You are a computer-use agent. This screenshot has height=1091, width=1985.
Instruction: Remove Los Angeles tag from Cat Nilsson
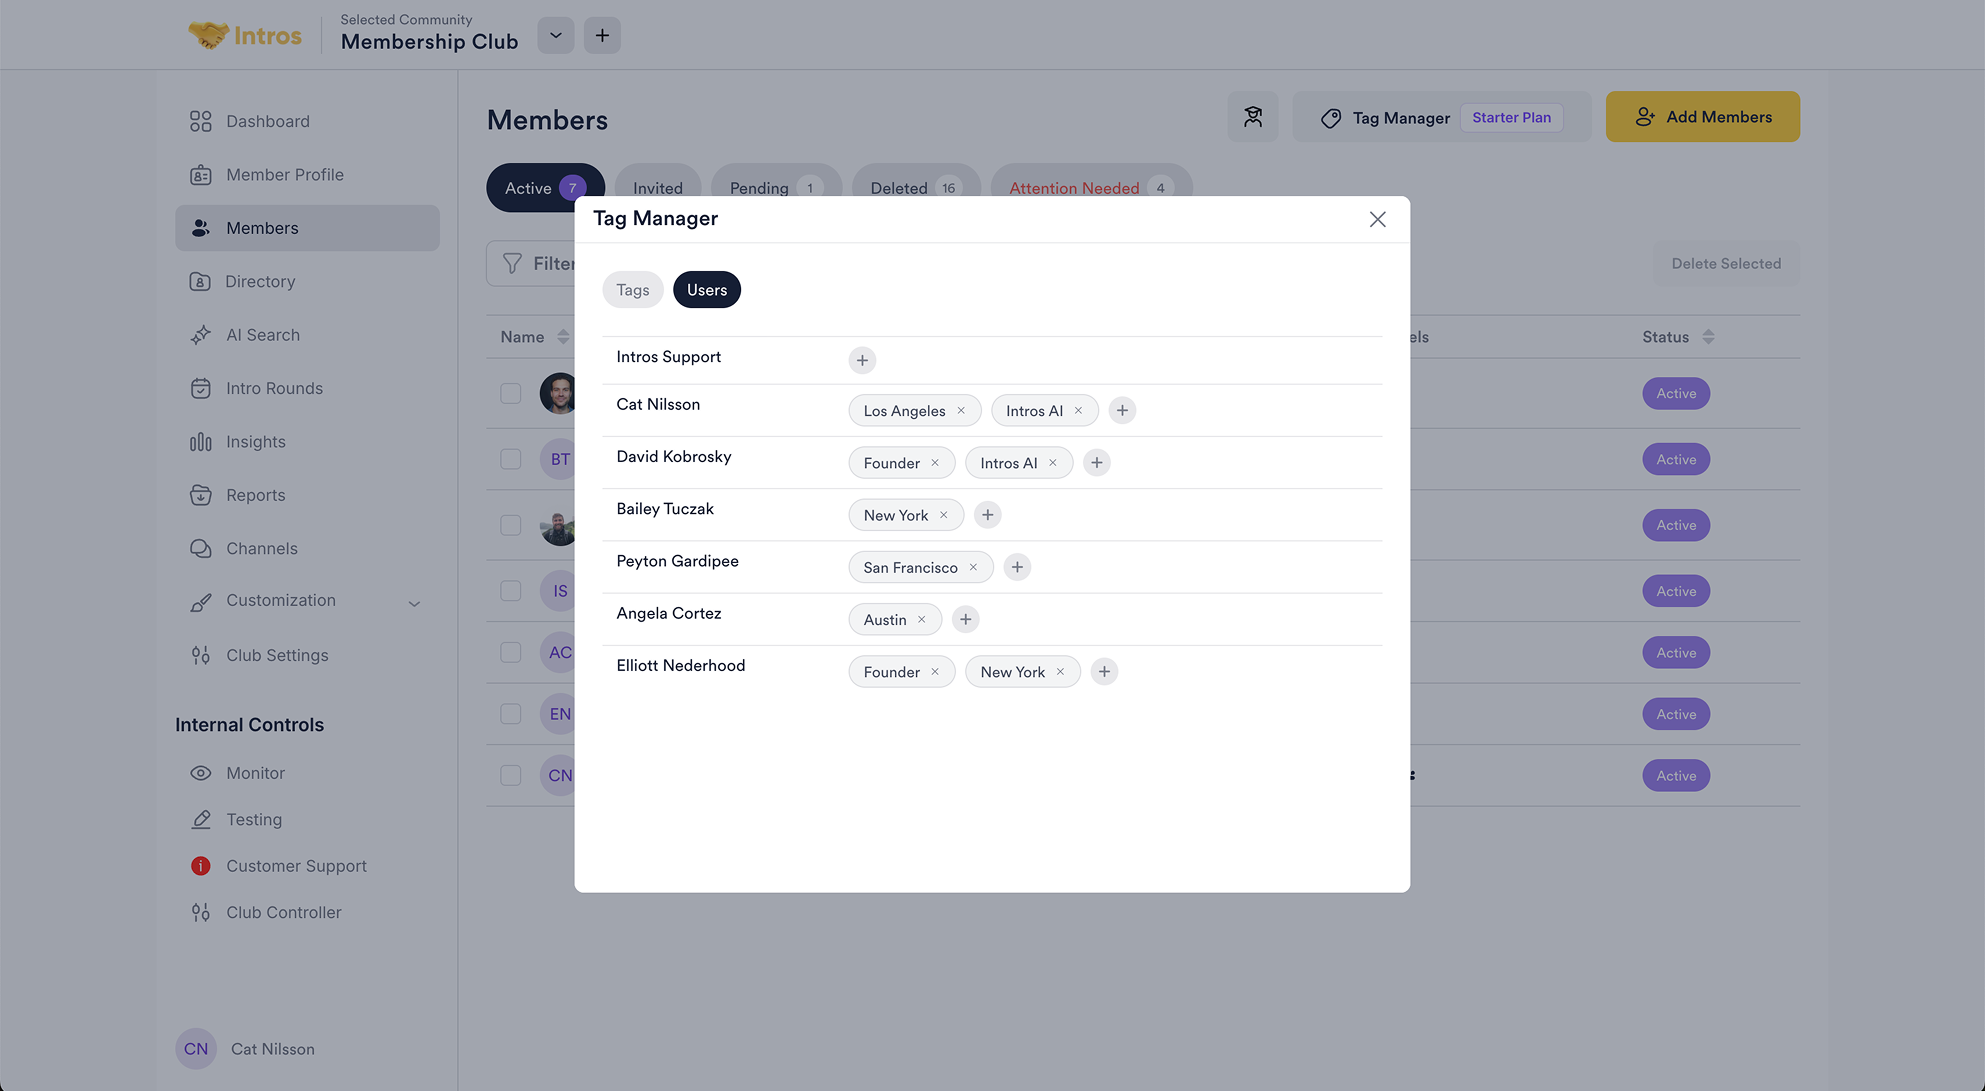pyautogui.click(x=961, y=411)
